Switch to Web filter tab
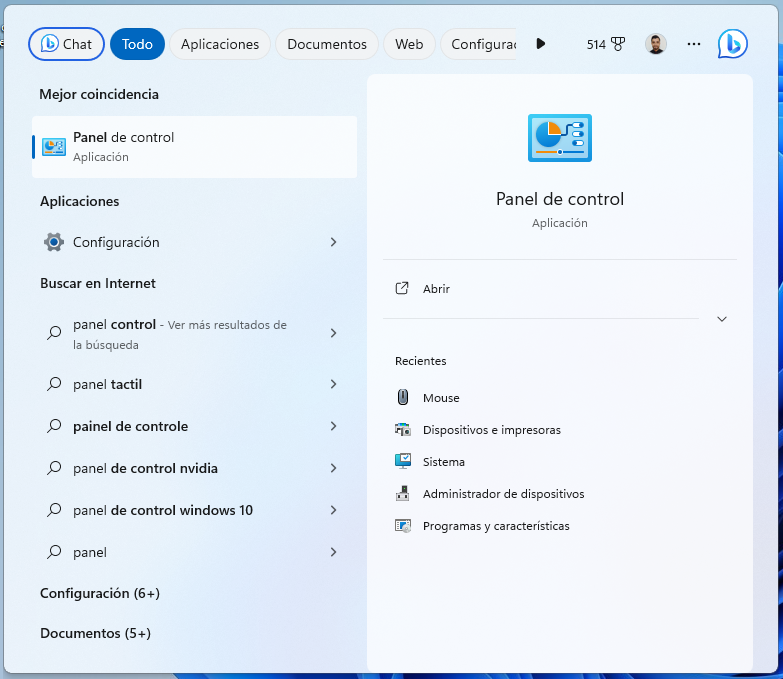Image resolution: width=783 pixels, height=679 pixels. [409, 44]
